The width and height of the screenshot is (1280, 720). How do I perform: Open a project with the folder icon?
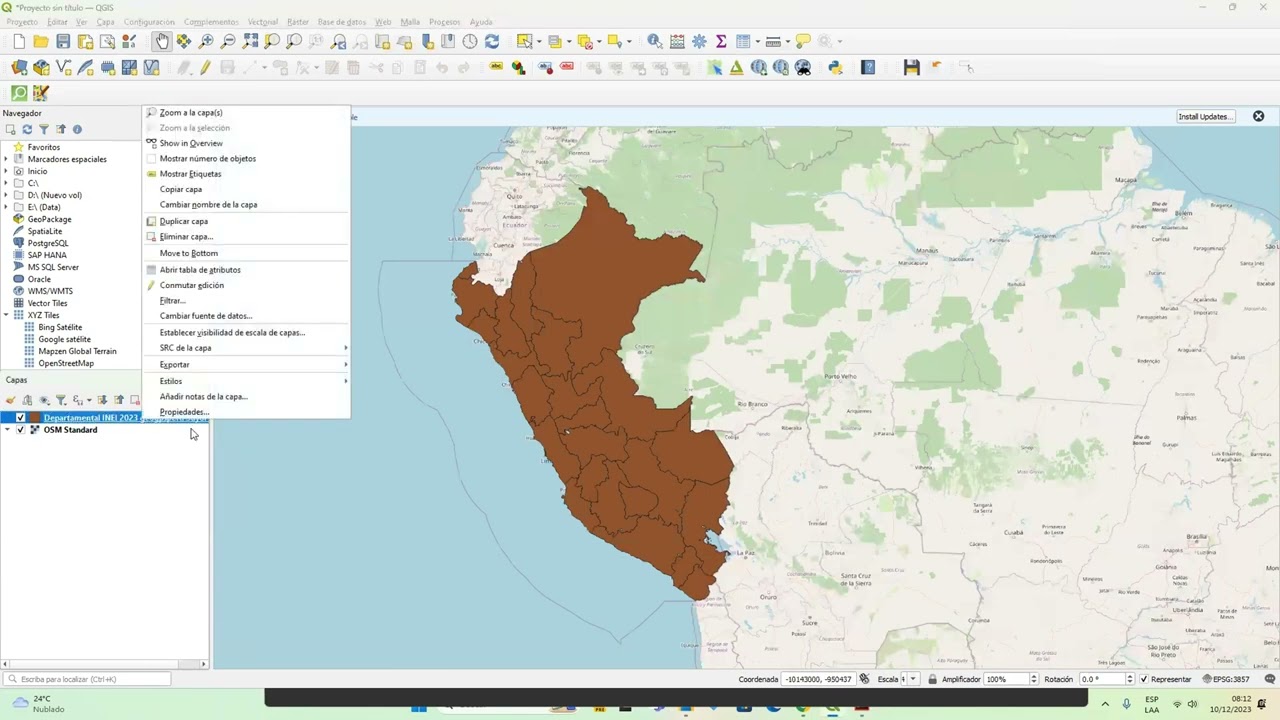point(41,41)
